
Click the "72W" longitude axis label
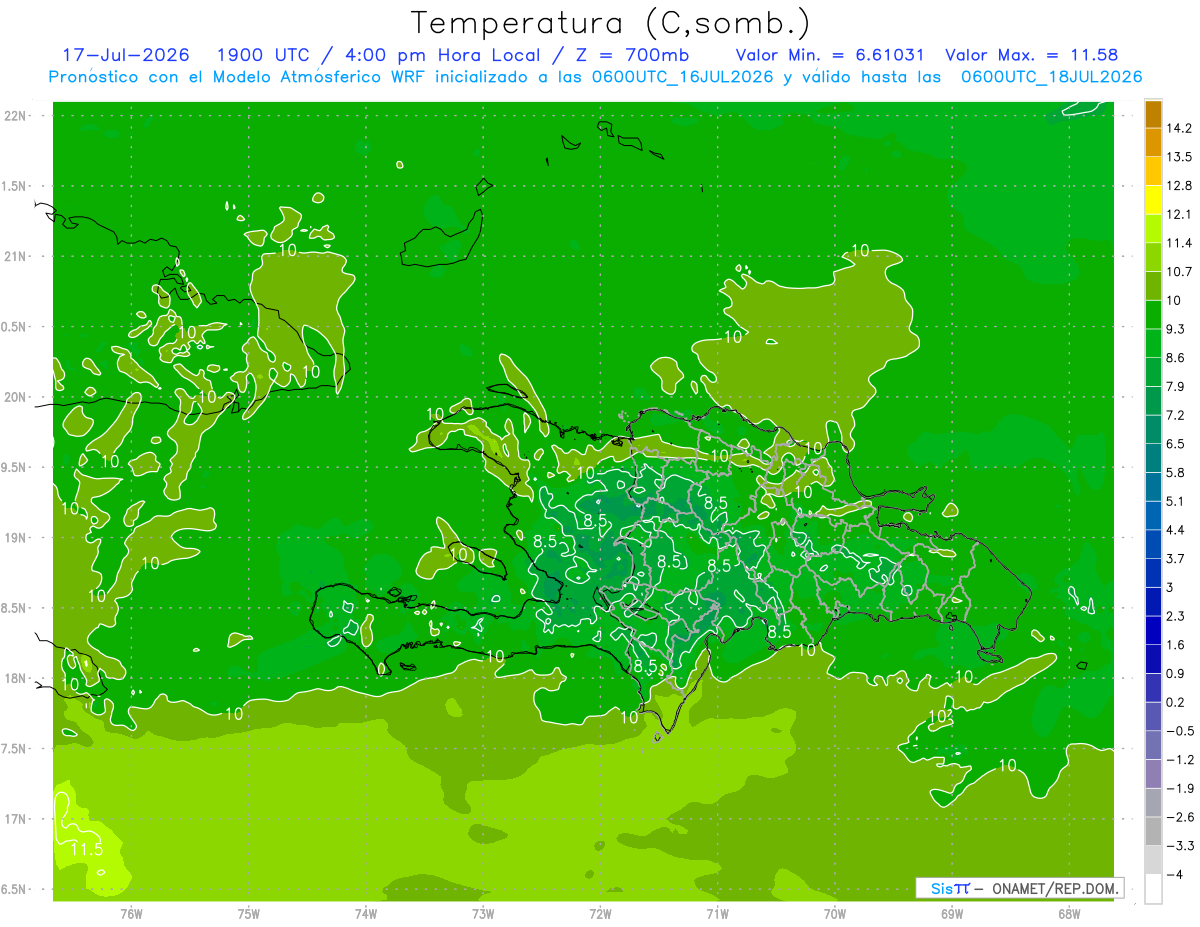coord(600,914)
